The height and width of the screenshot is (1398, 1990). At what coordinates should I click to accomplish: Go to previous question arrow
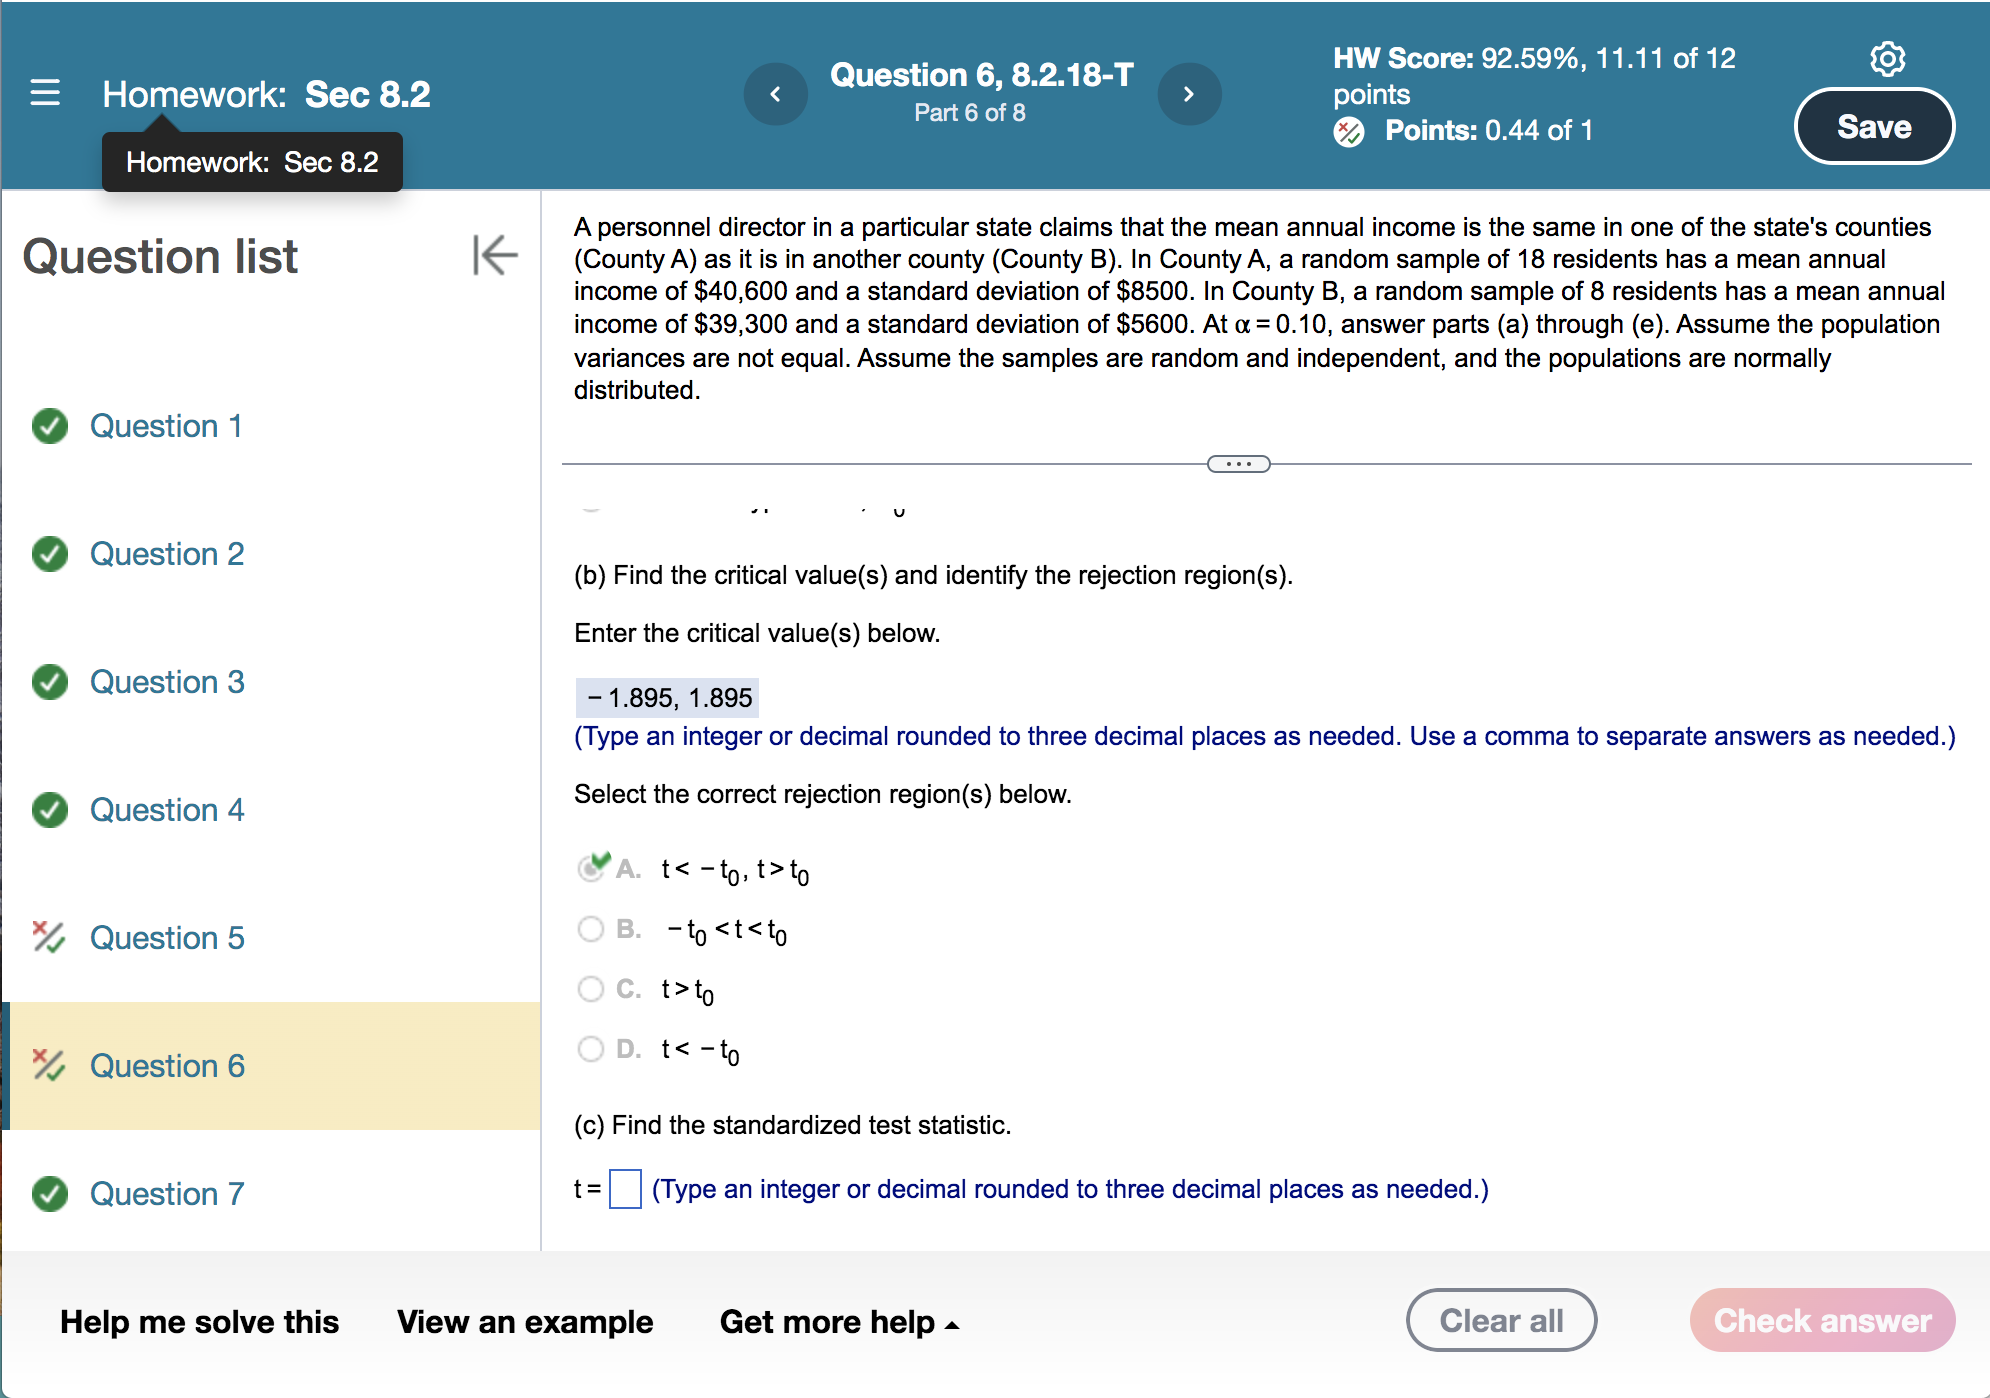point(775,94)
